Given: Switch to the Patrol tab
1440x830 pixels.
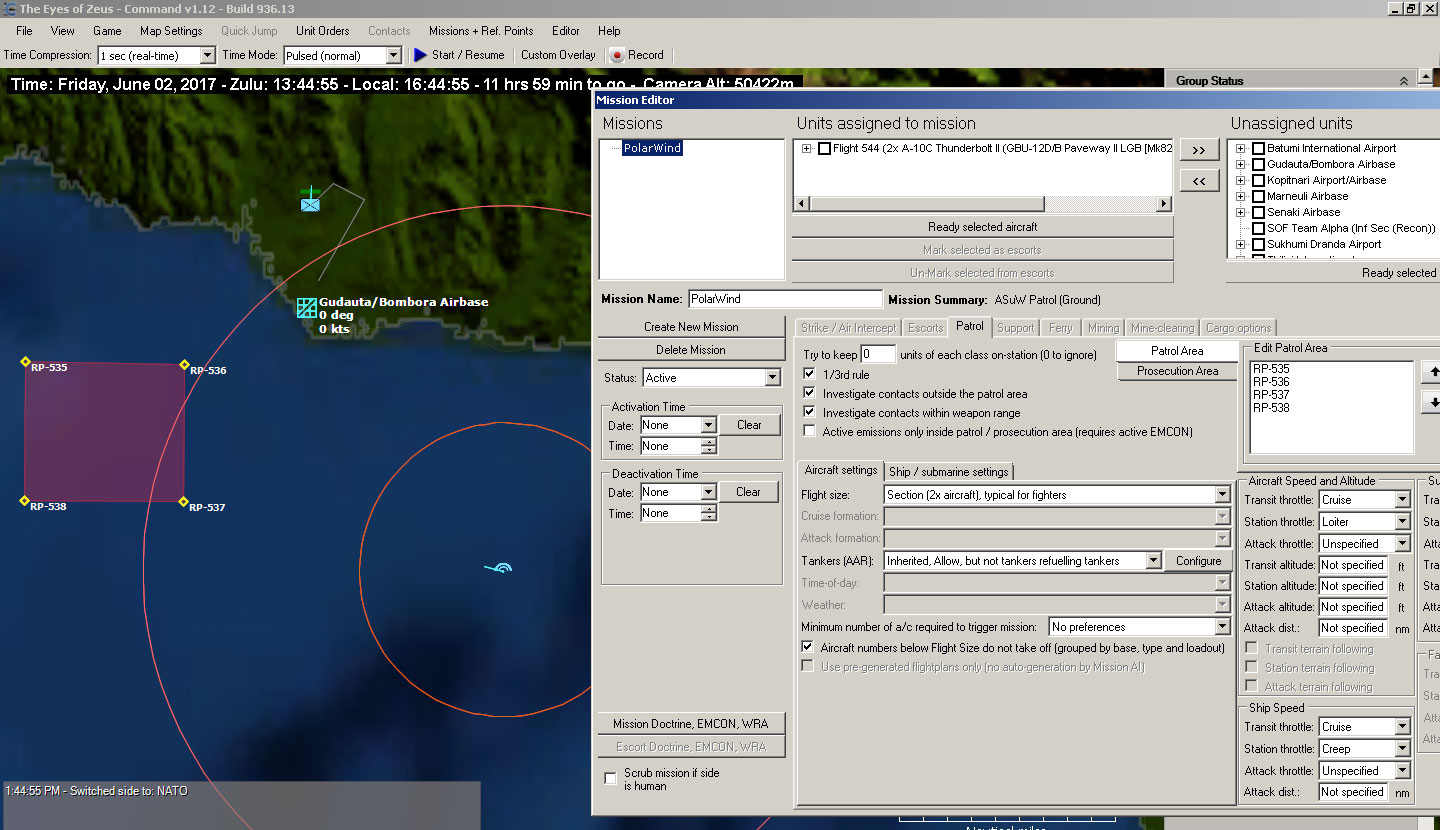Looking at the screenshot, I should click(x=970, y=326).
